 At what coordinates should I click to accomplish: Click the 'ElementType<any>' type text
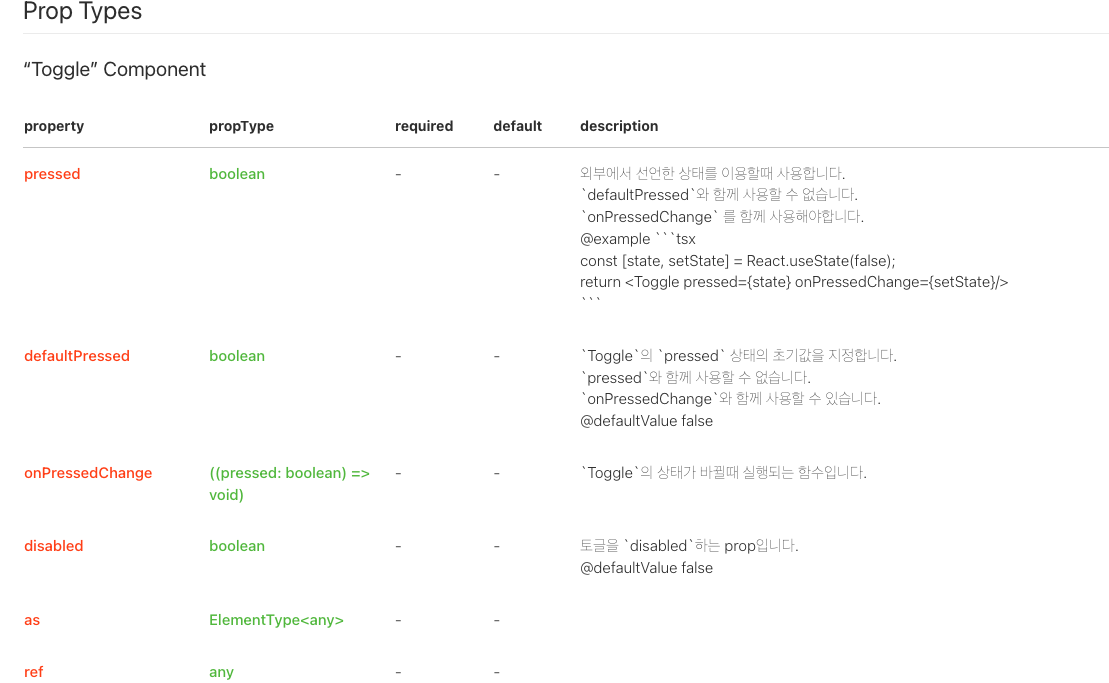(x=276, y=620)
